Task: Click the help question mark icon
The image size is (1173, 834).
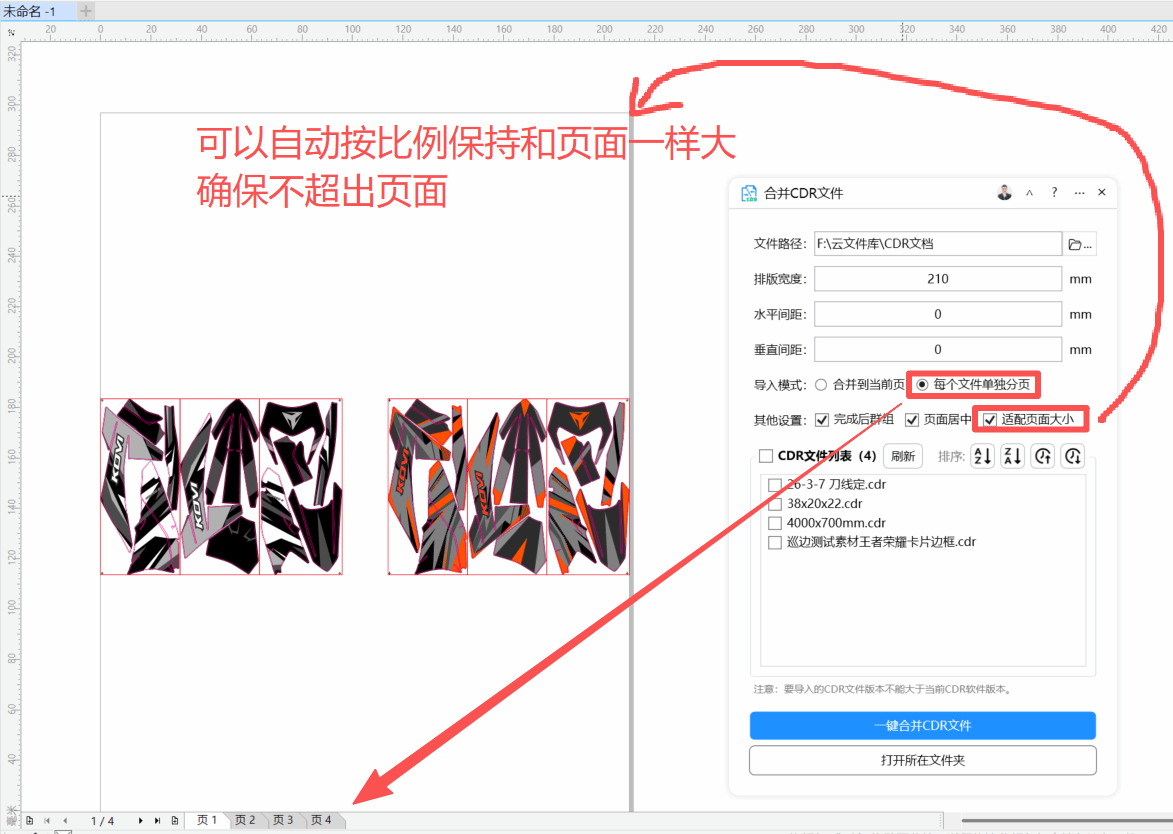Action: [x=1054, y=193]
